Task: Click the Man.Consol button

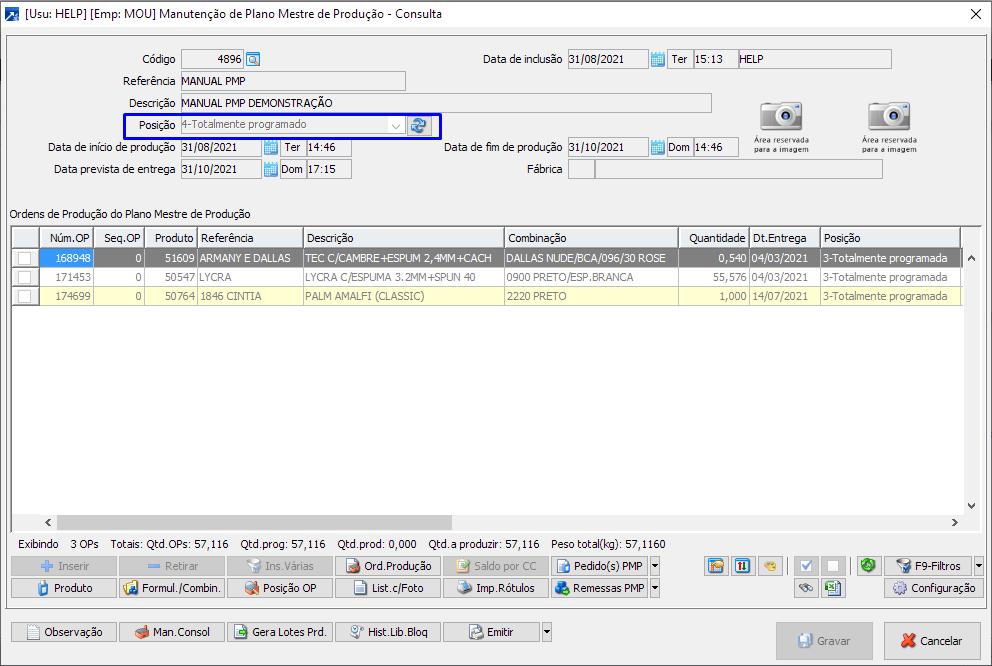Action: 173,632
